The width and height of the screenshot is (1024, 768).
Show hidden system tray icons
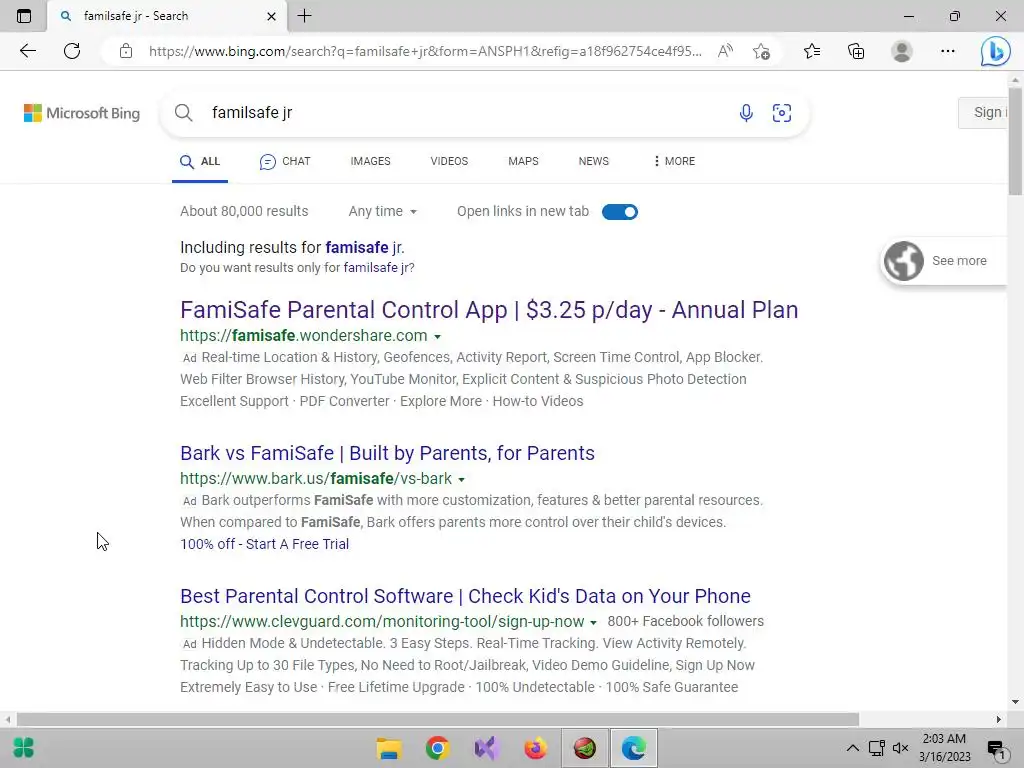[x=853, y=748]
